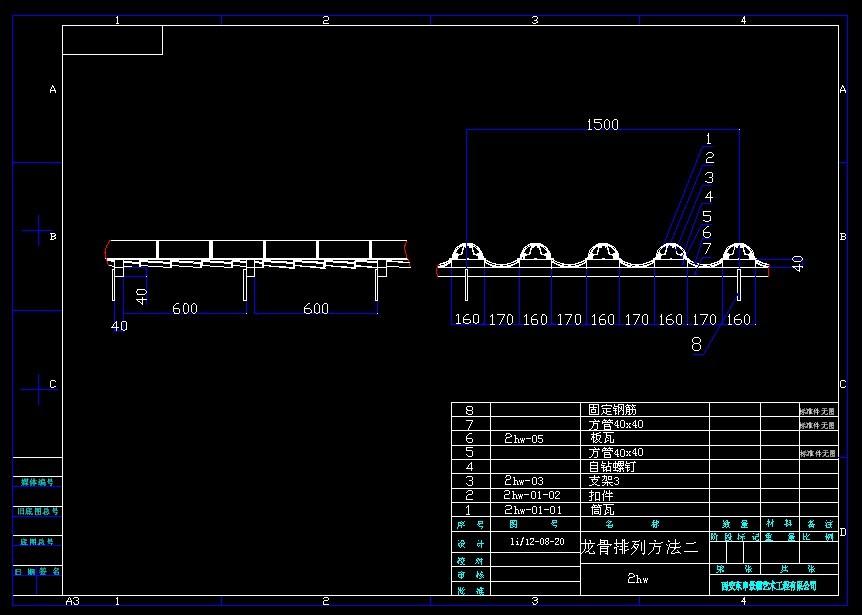Select zone letter A on left border
The height and width of the screenshot is (615, 862).
coord(53,90)
